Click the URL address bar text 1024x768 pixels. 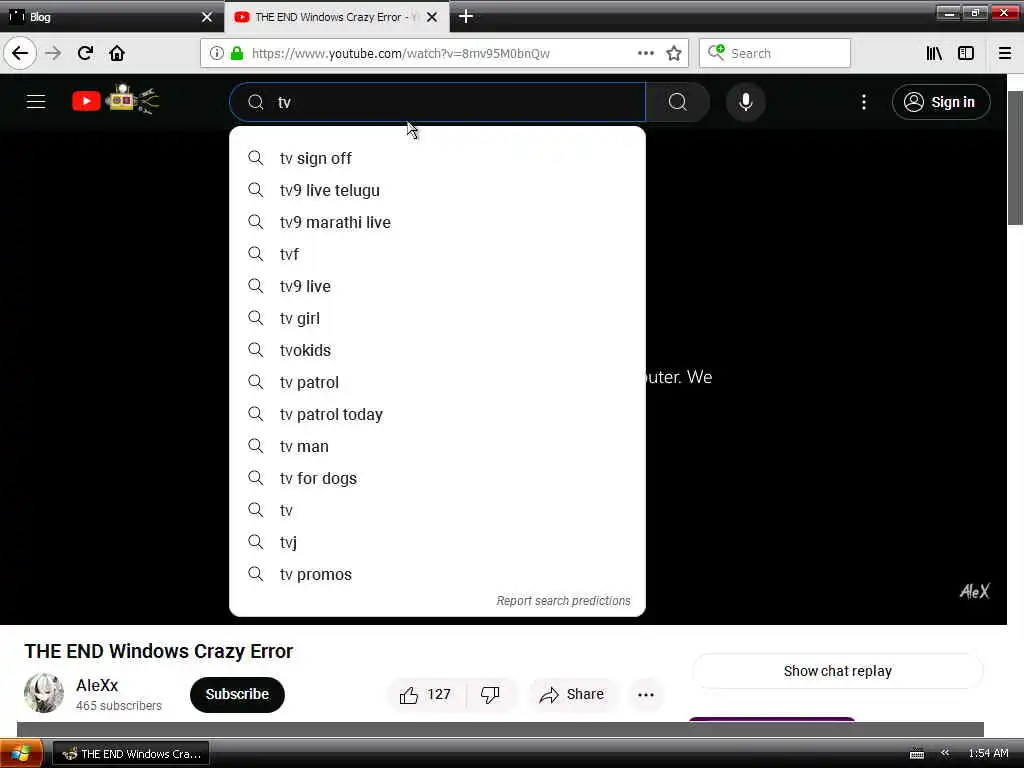(x=401, y=53)
